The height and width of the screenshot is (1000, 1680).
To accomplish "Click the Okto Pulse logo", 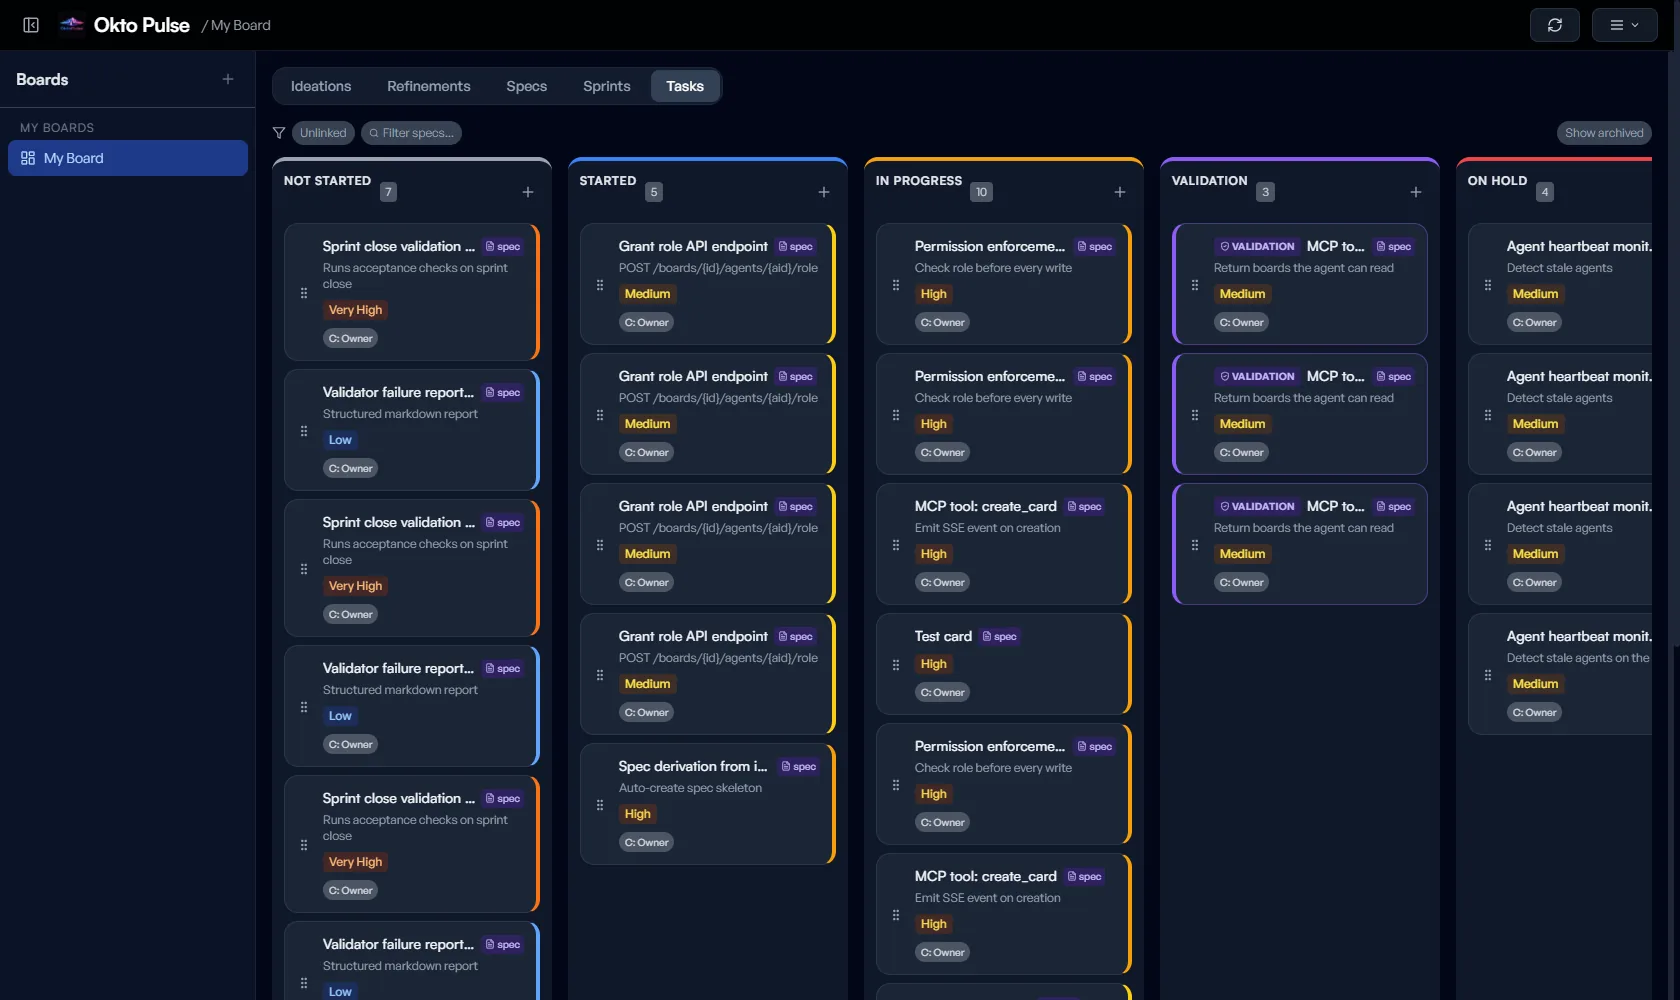I will (x=71, y=25).
